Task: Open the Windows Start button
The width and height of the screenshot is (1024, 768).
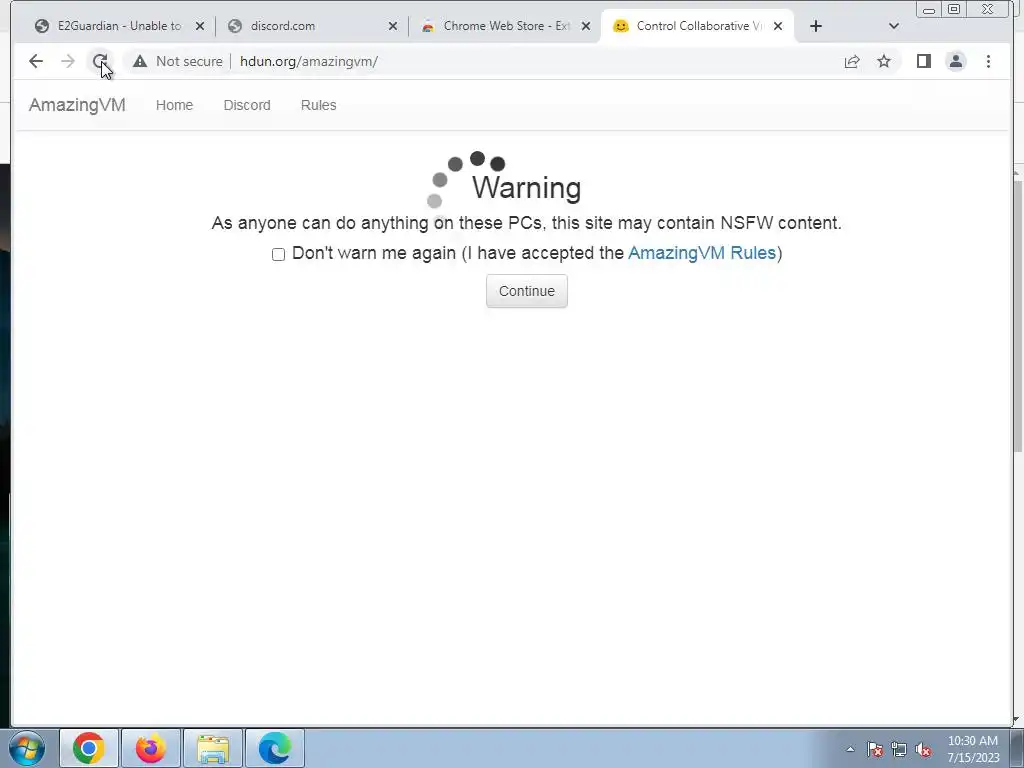Action: (x=26, y=748)
